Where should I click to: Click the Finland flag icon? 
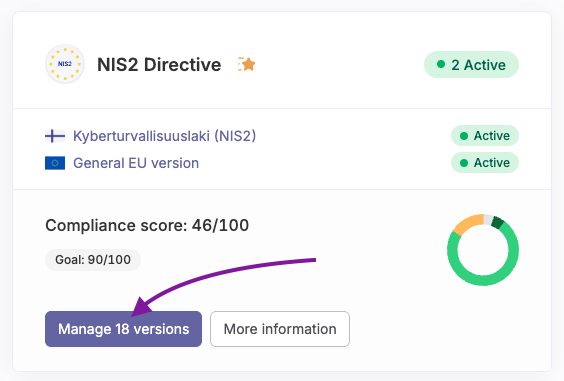coord(55,136)
